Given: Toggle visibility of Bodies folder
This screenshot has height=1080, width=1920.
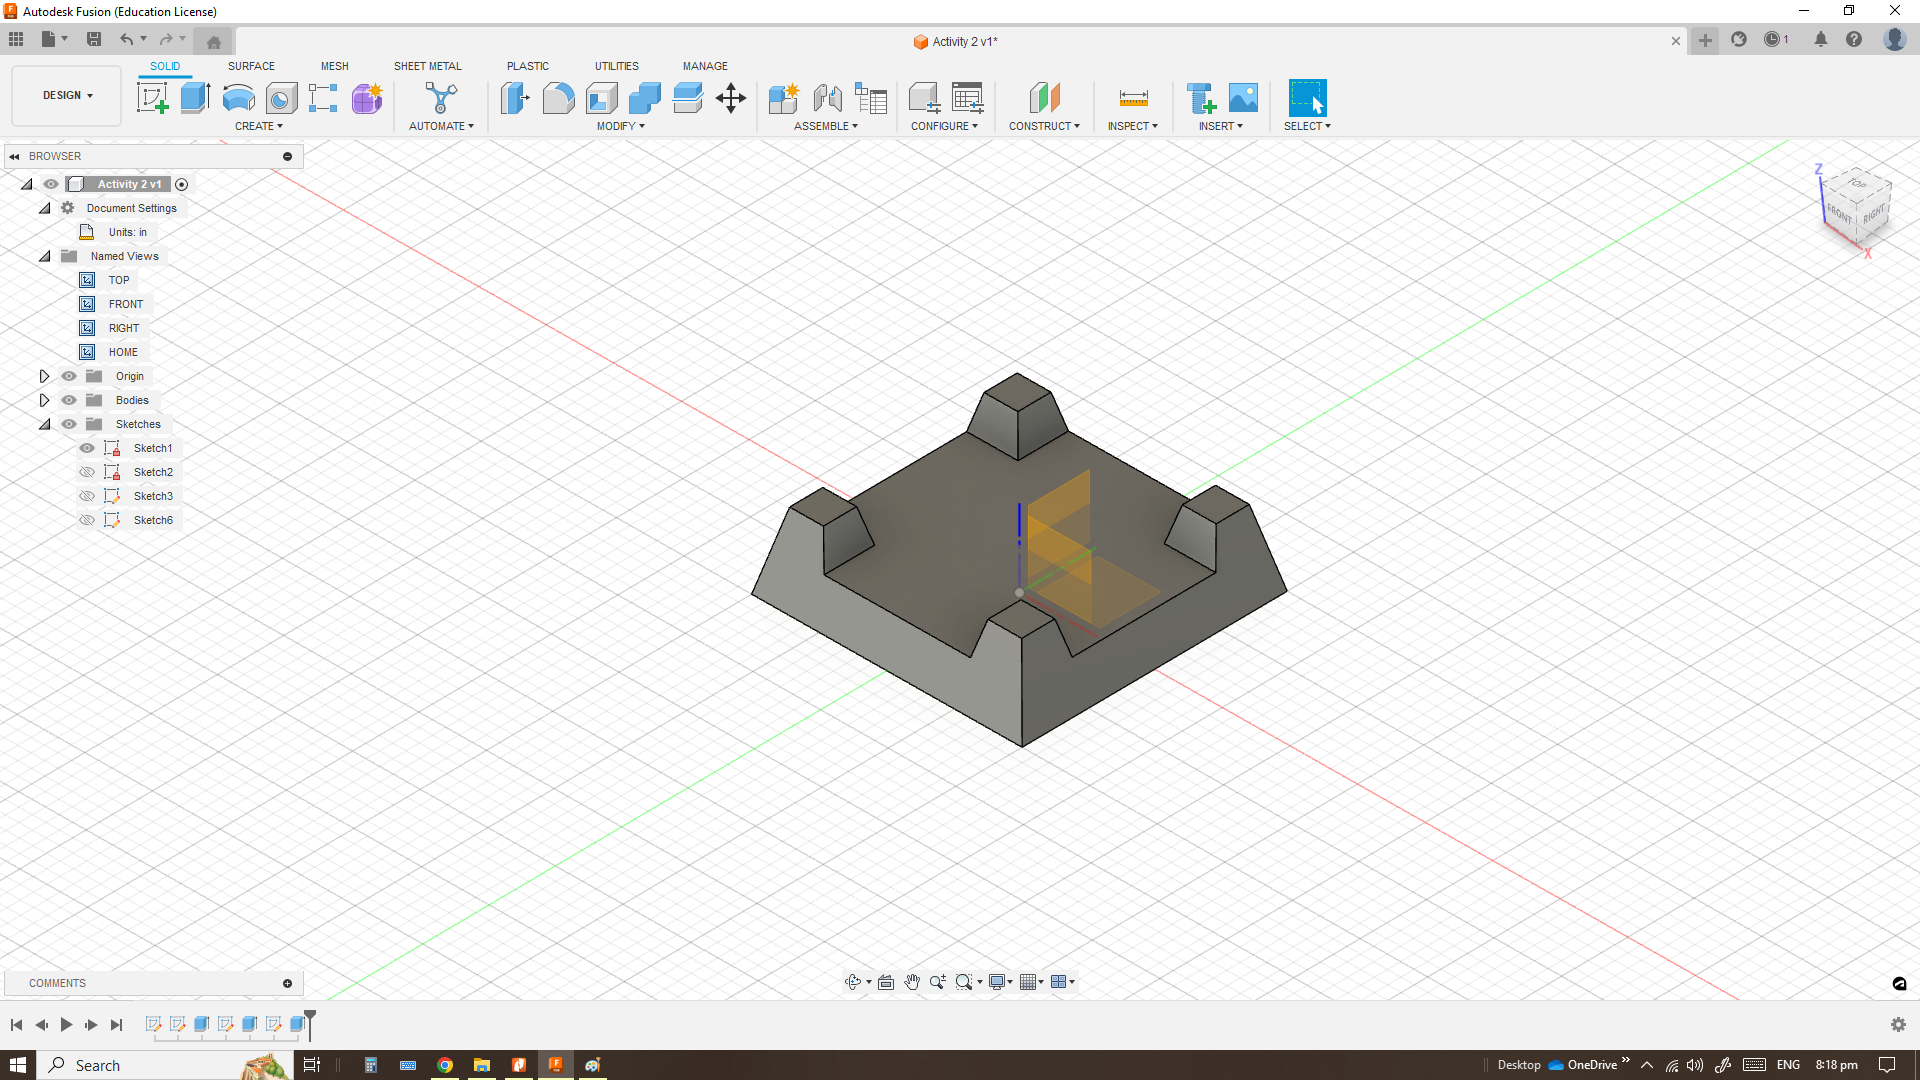Looking at the screenshot, I should [69, 400].
